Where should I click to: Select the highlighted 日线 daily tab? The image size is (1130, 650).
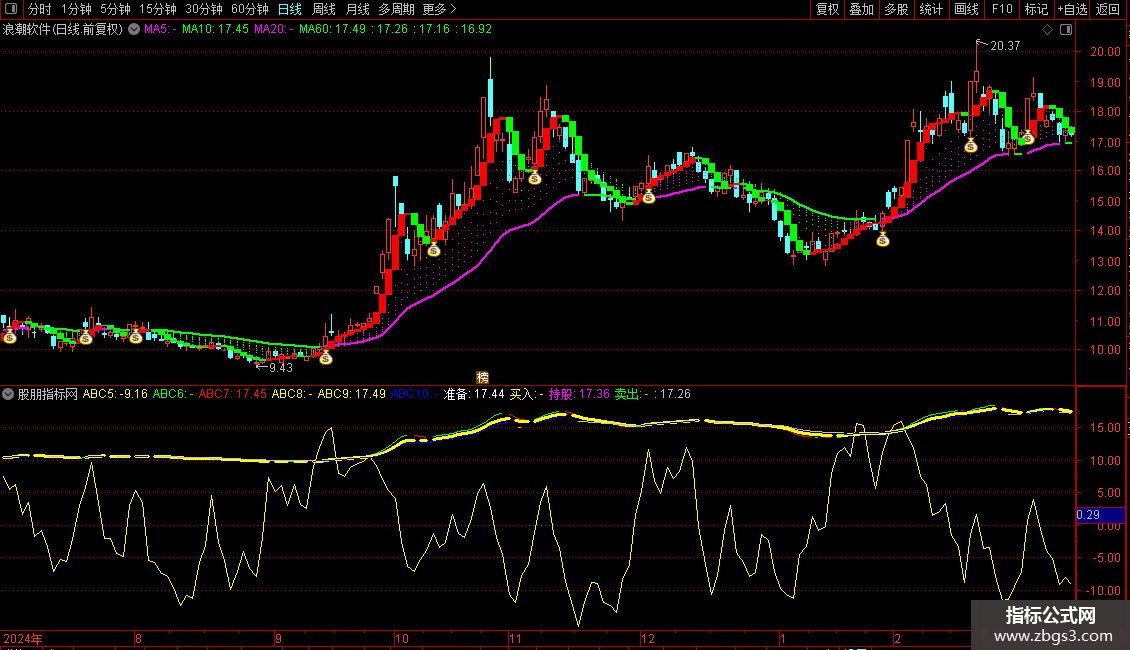(x=290, y=9)
